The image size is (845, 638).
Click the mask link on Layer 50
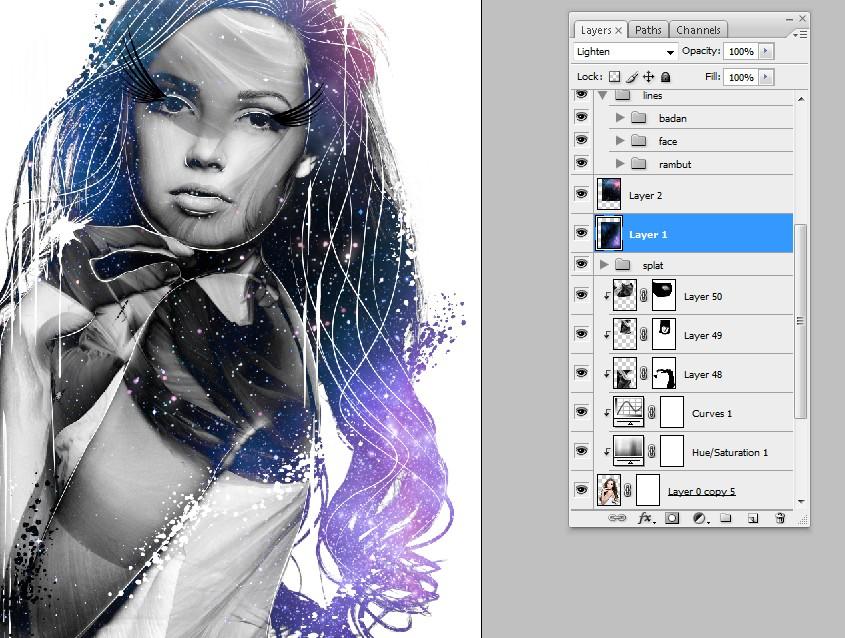643,295
